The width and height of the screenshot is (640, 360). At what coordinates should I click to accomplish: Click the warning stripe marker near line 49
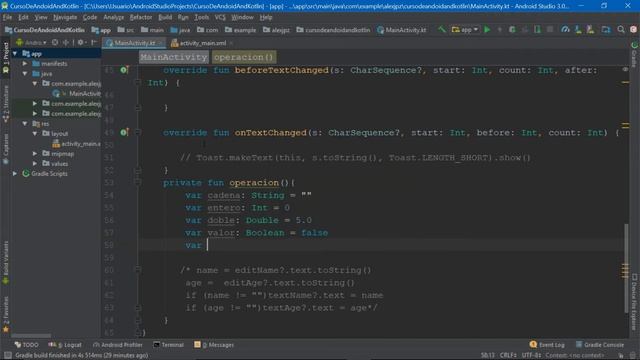click(x=625, y=126)
